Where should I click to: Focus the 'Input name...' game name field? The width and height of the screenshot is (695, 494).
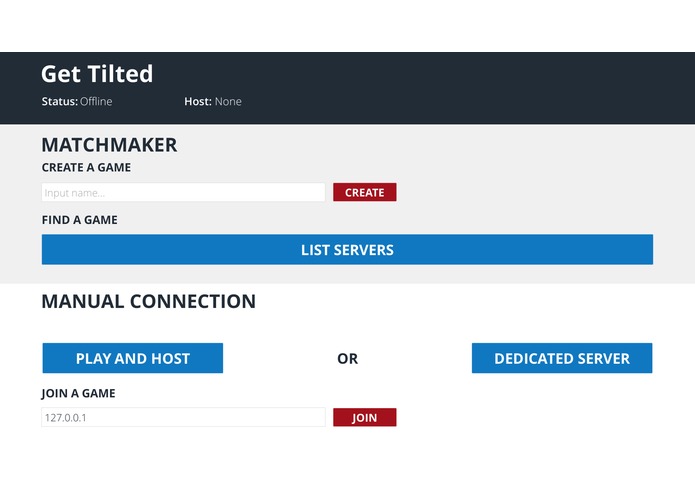tap(183, 192)
